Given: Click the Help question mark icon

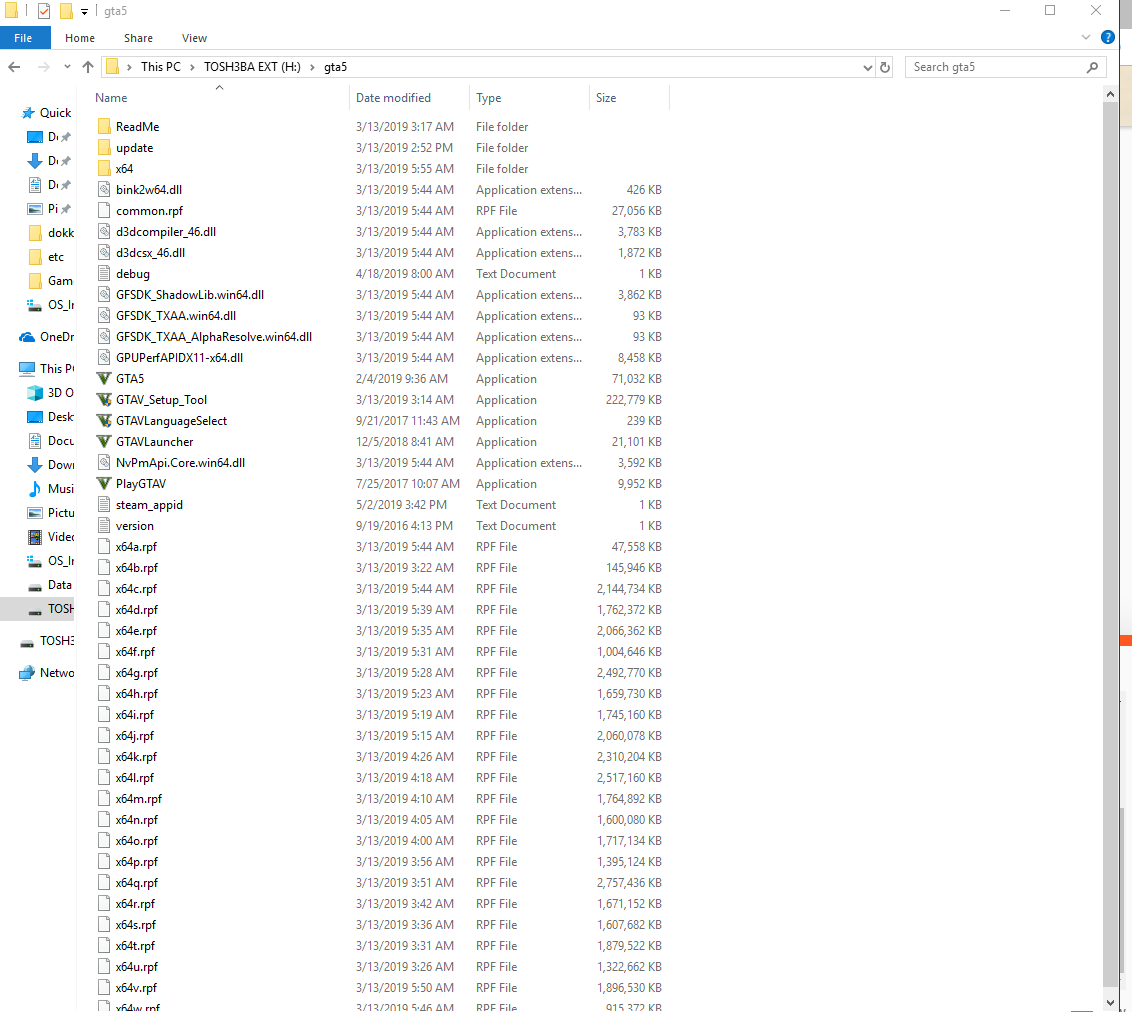Looking at the screenshot, I should pyautogui.click(x=1107, y=38).
